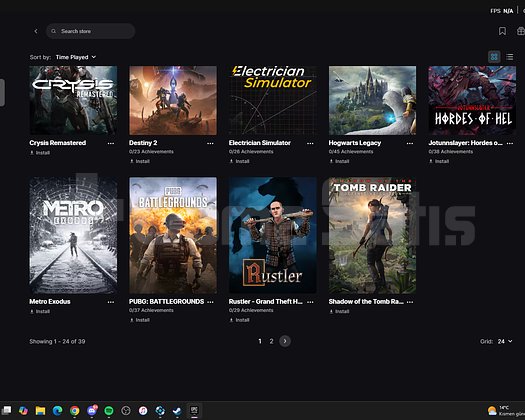Install Jotunnslayer: Hordes of Hel
The height and width of the screenshot is (420, 525).
pos(439,161)
